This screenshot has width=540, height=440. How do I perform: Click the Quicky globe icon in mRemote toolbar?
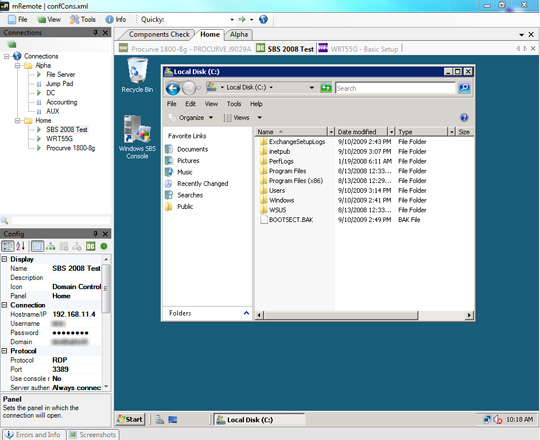(263, 19)
